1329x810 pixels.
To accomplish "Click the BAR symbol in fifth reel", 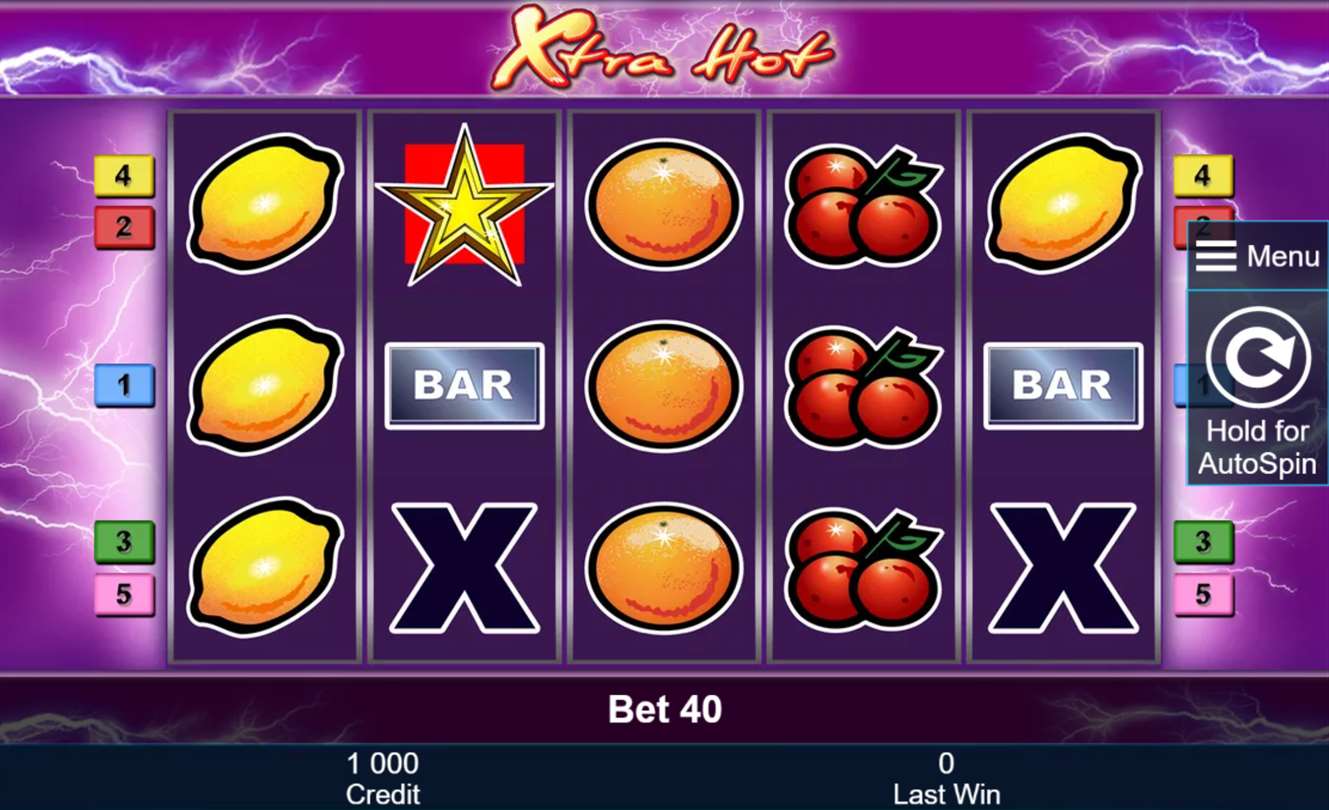I will [x=1064, y=386].
